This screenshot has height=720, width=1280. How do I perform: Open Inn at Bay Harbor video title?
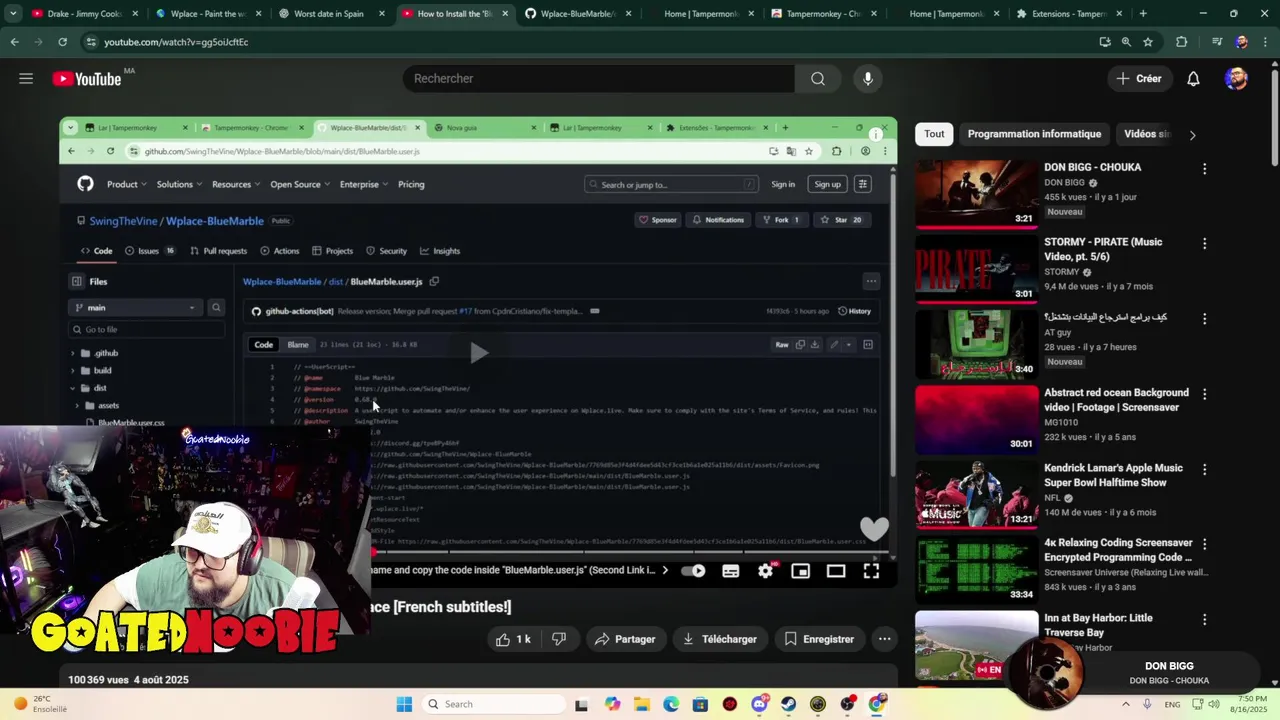pos(1098,625)
